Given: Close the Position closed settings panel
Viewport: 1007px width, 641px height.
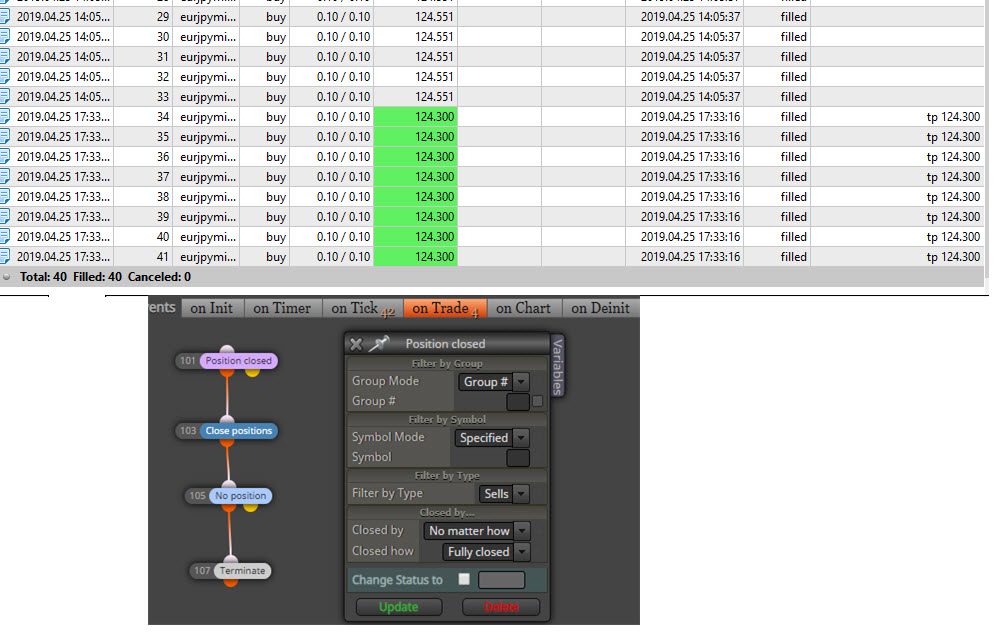Looking at the screenshot, I should (x=356, y=344).
